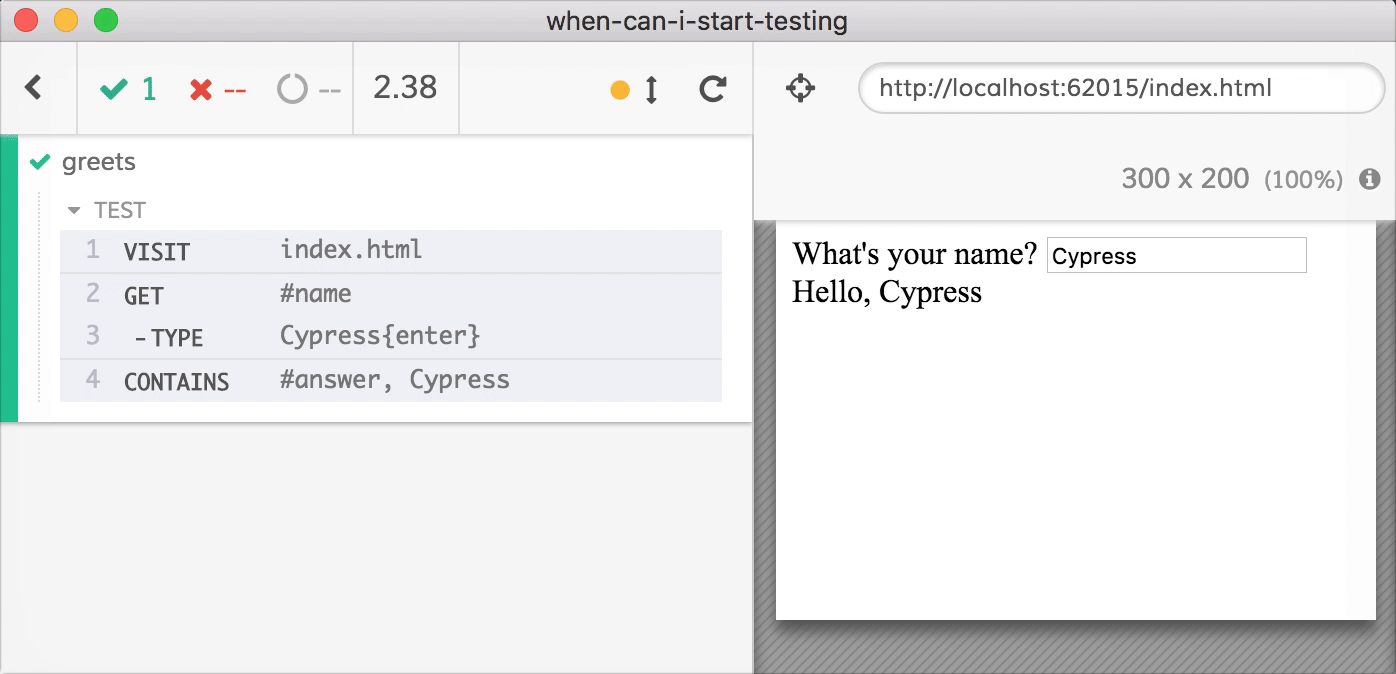Click the 300 x 200 viewport size label

(x=1185, y=179)
